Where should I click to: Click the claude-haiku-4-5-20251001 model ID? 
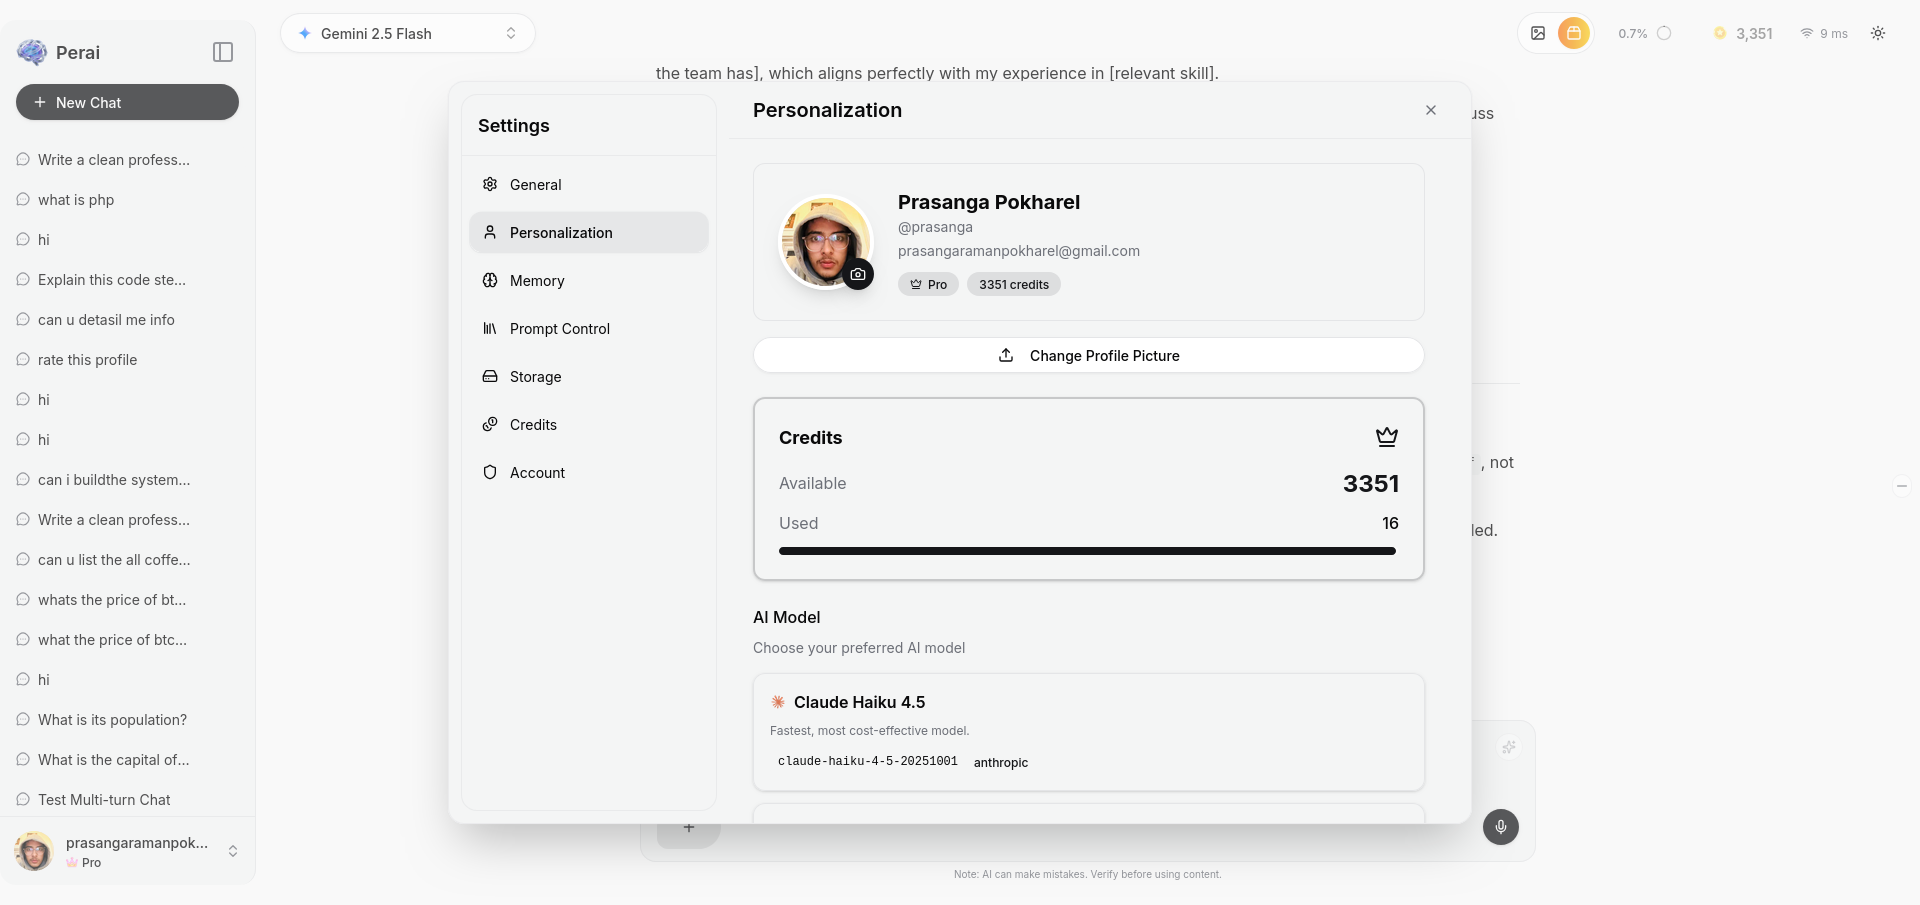(868, 762)
